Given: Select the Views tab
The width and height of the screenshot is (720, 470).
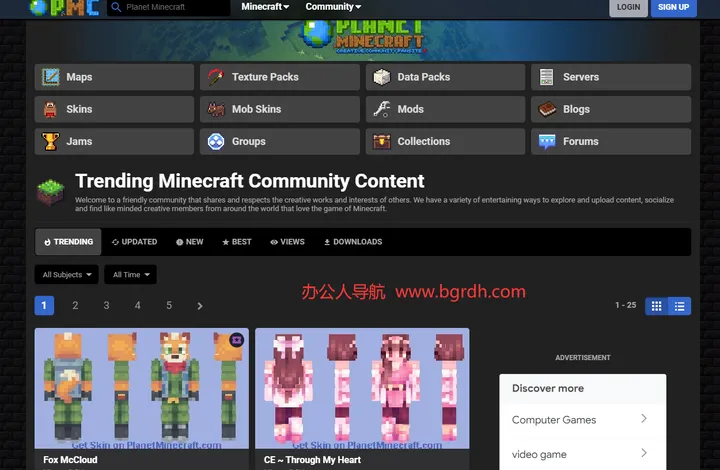Looking at the screenshot, I should [x=287, y=242].
